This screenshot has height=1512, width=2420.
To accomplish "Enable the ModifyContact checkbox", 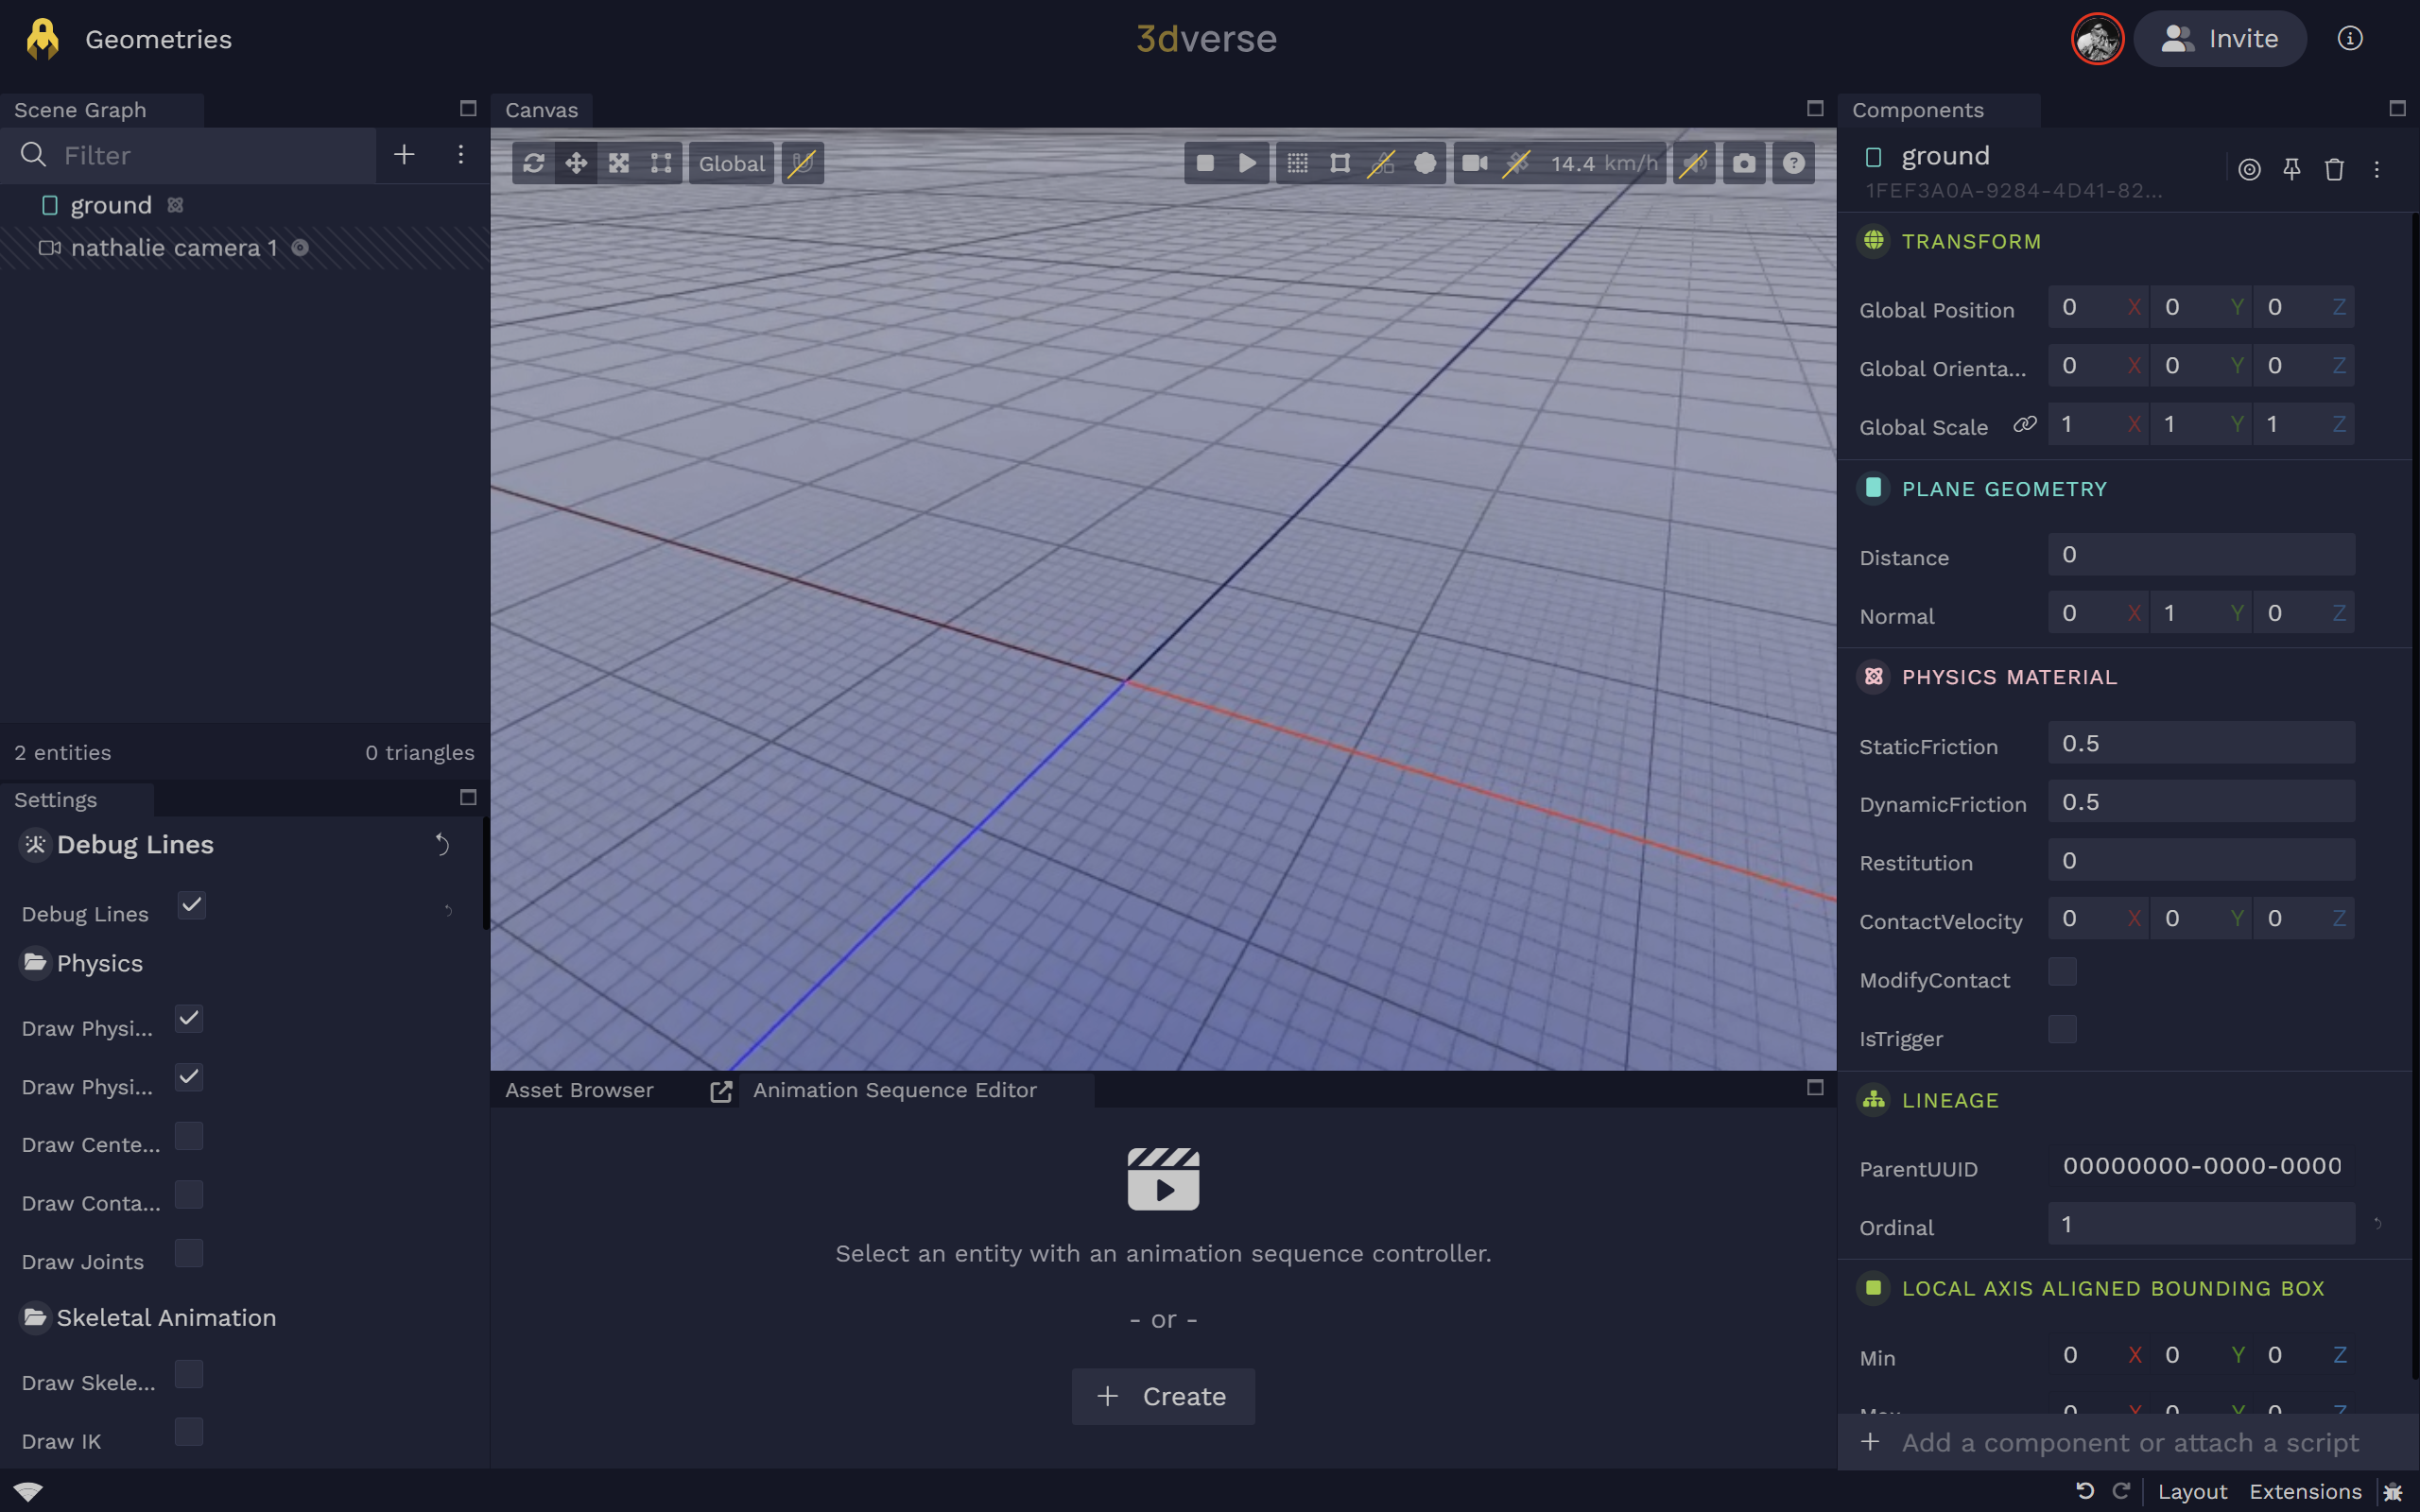I will (2062, 971).
